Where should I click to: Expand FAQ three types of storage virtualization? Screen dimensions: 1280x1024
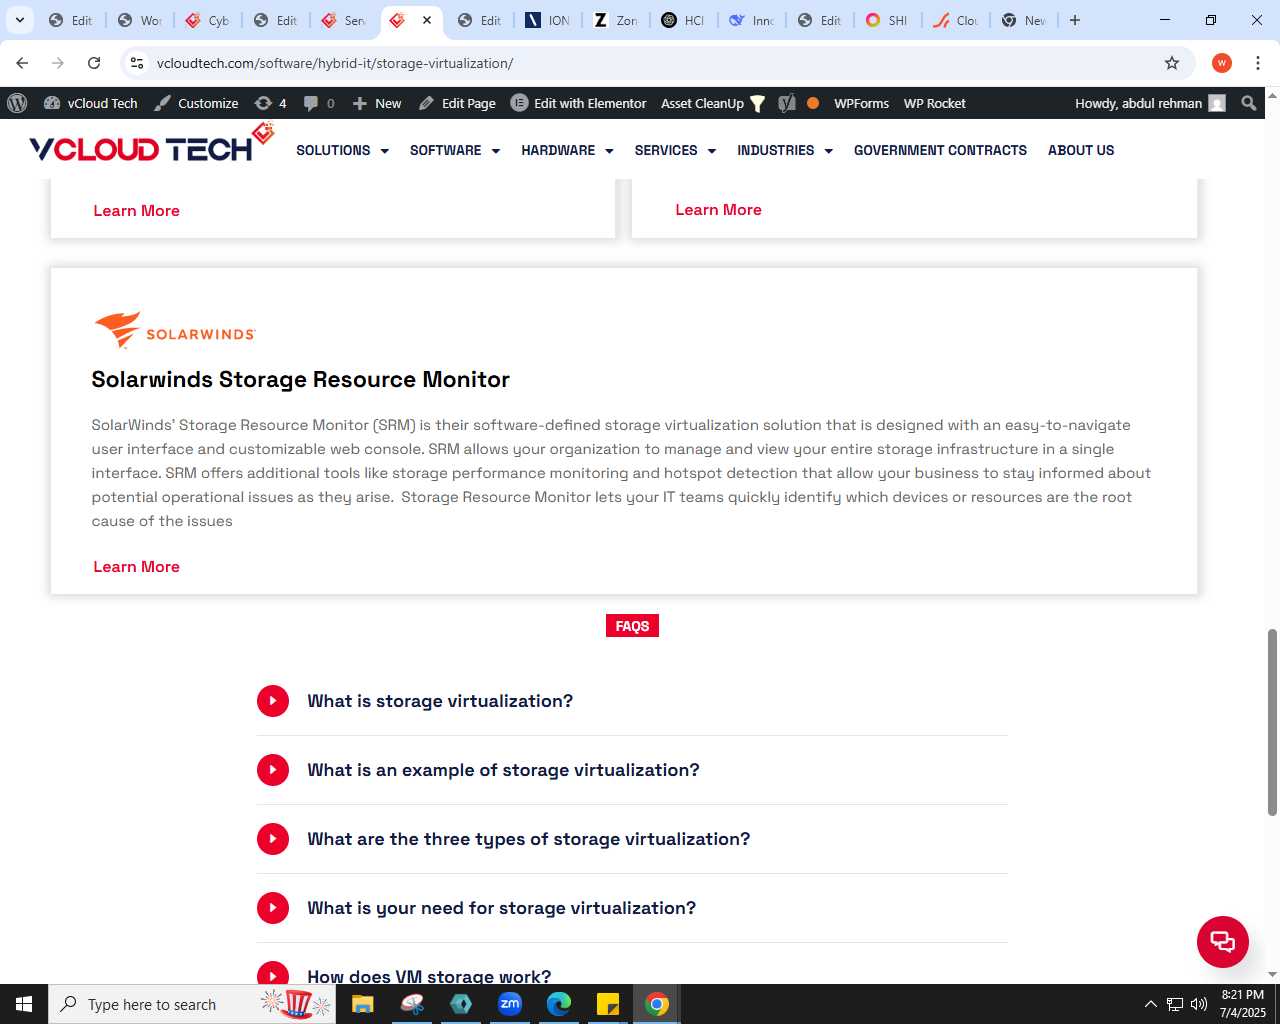pos(632,839)
